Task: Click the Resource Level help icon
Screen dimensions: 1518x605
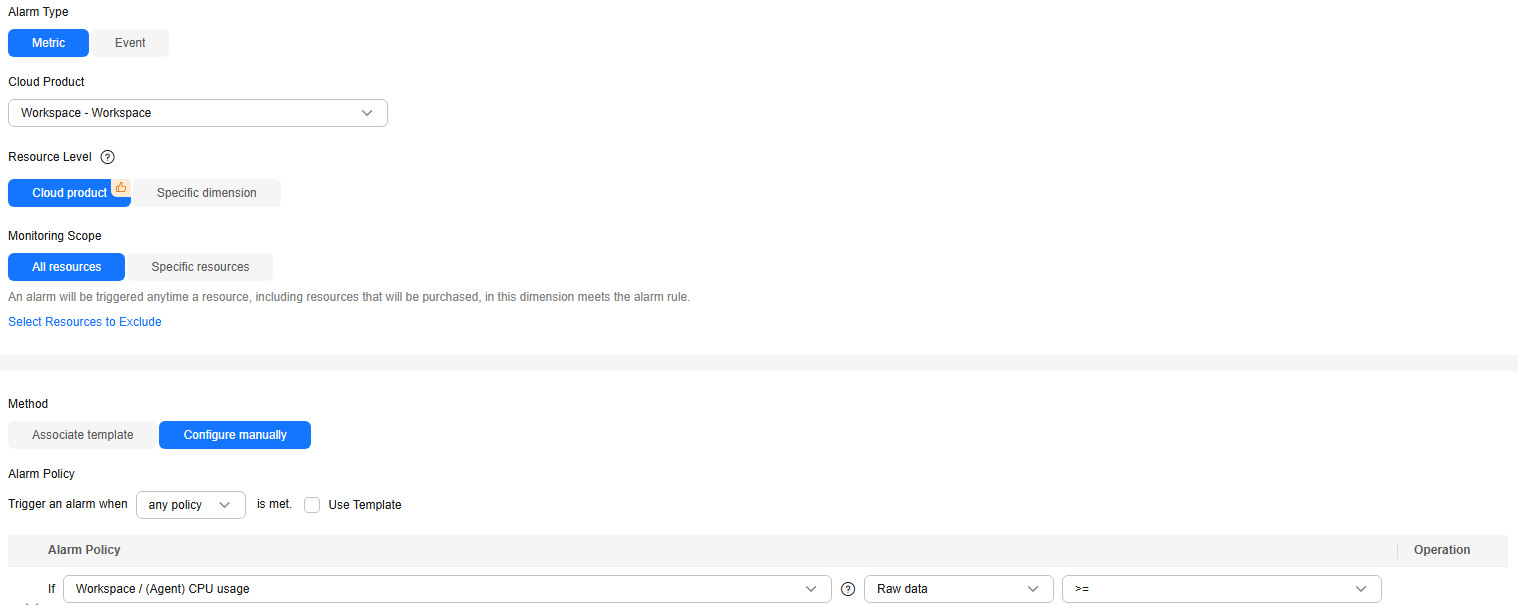Action: (x=108, y=157)
